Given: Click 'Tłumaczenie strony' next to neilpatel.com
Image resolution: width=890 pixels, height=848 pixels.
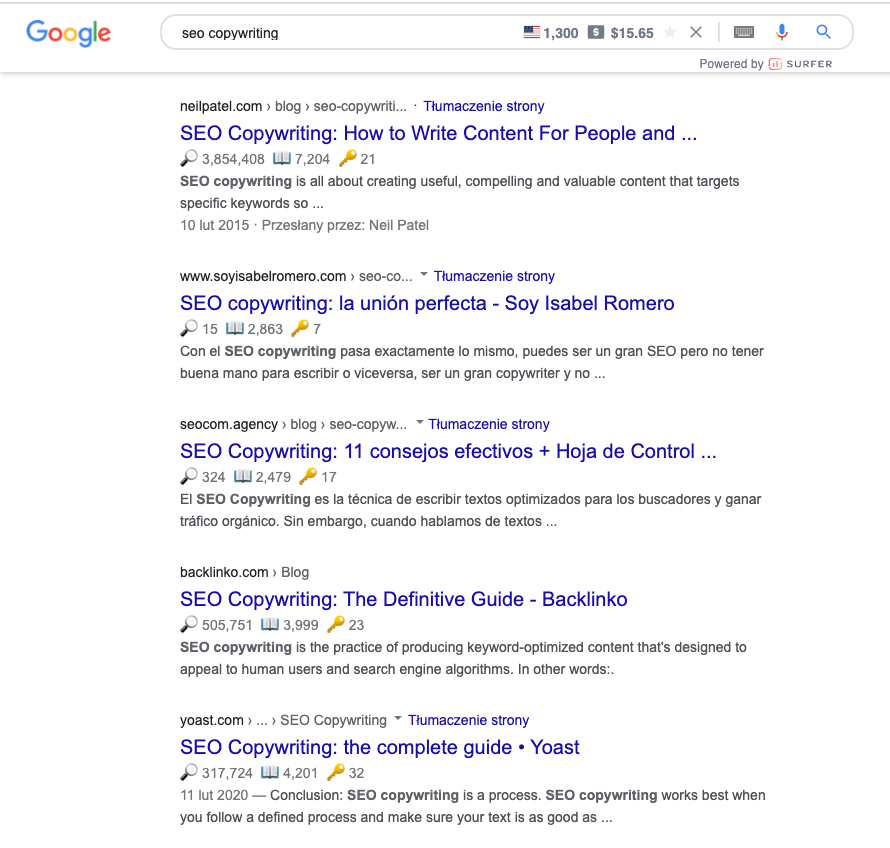Looking at the screenshot, I should [x=484, y=106].
